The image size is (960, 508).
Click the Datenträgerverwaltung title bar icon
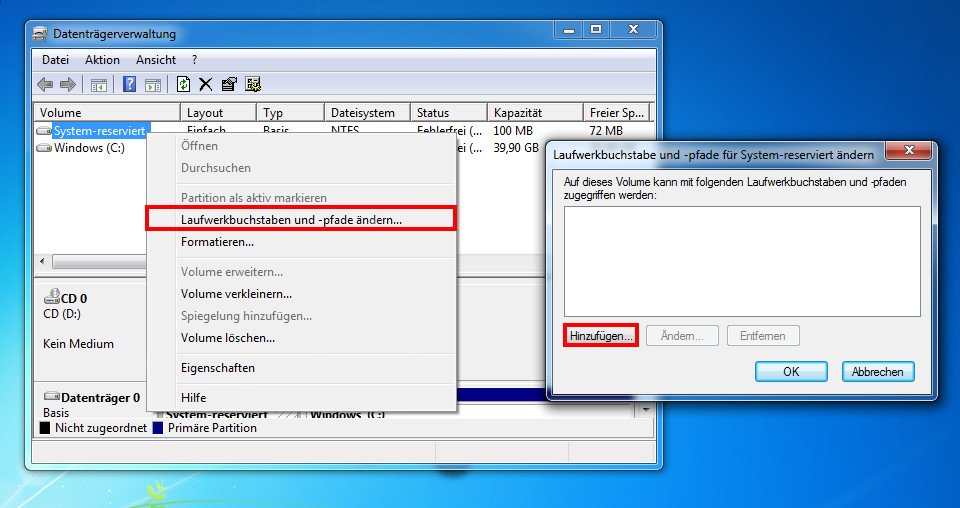pos(40,34)
